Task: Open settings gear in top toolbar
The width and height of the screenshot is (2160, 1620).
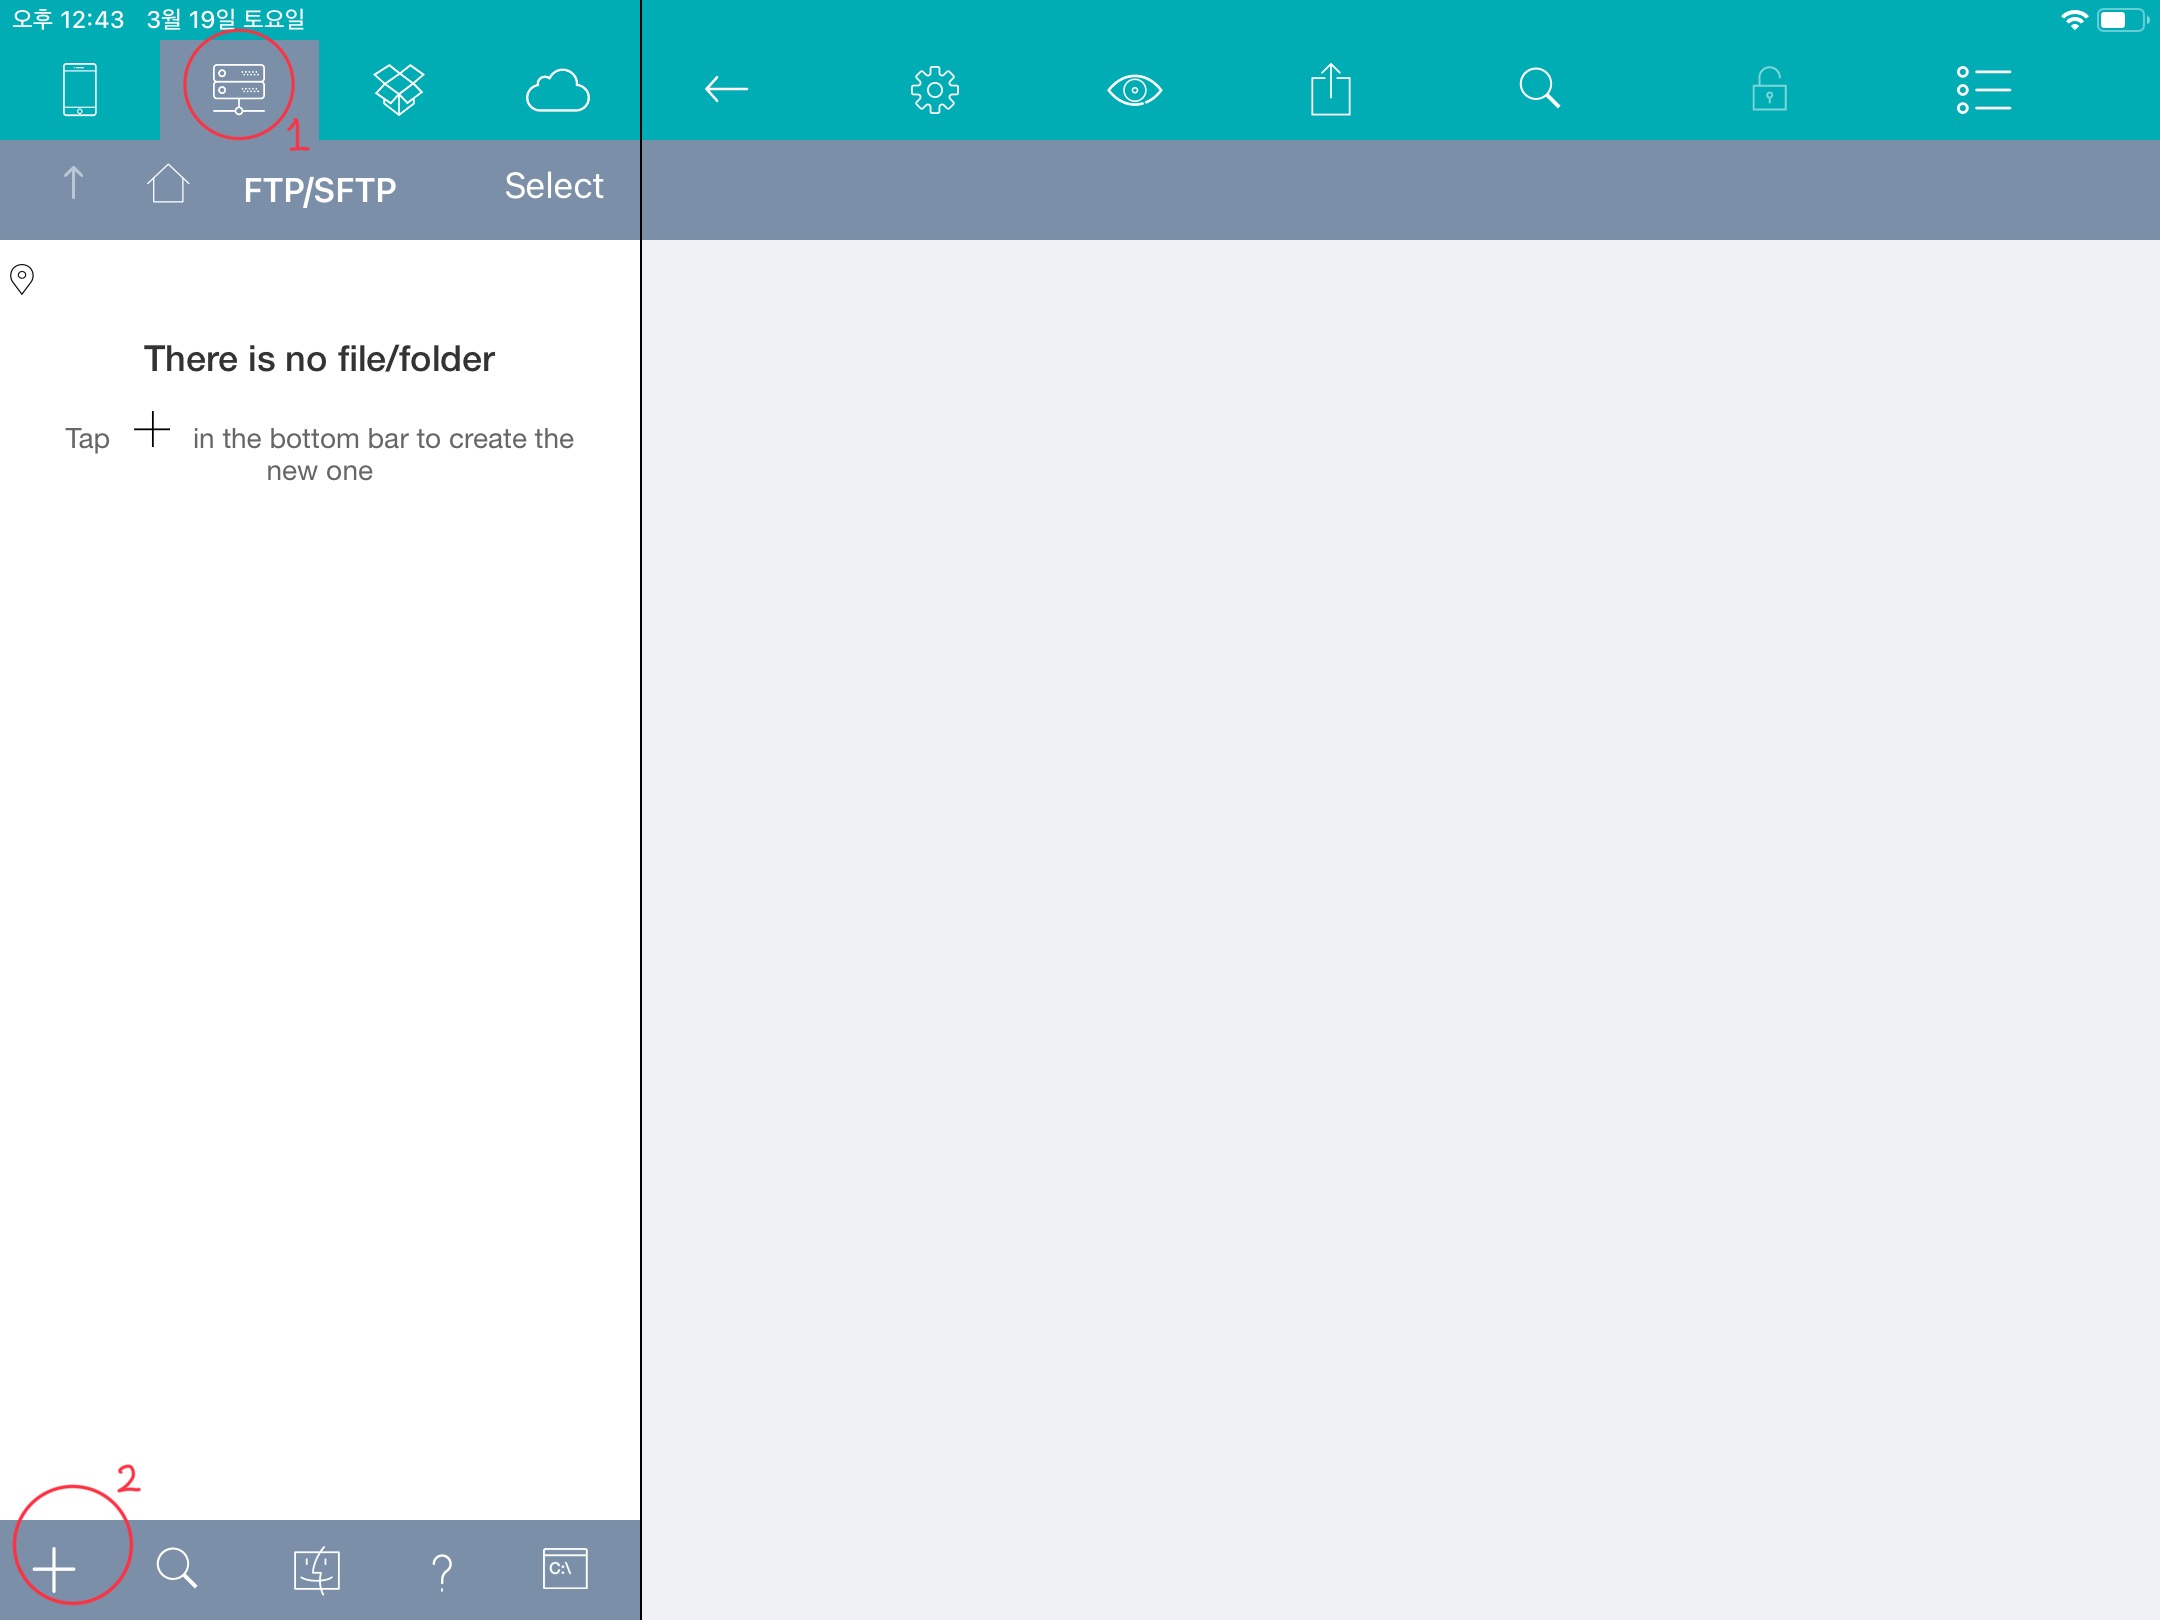Action: 934,90
